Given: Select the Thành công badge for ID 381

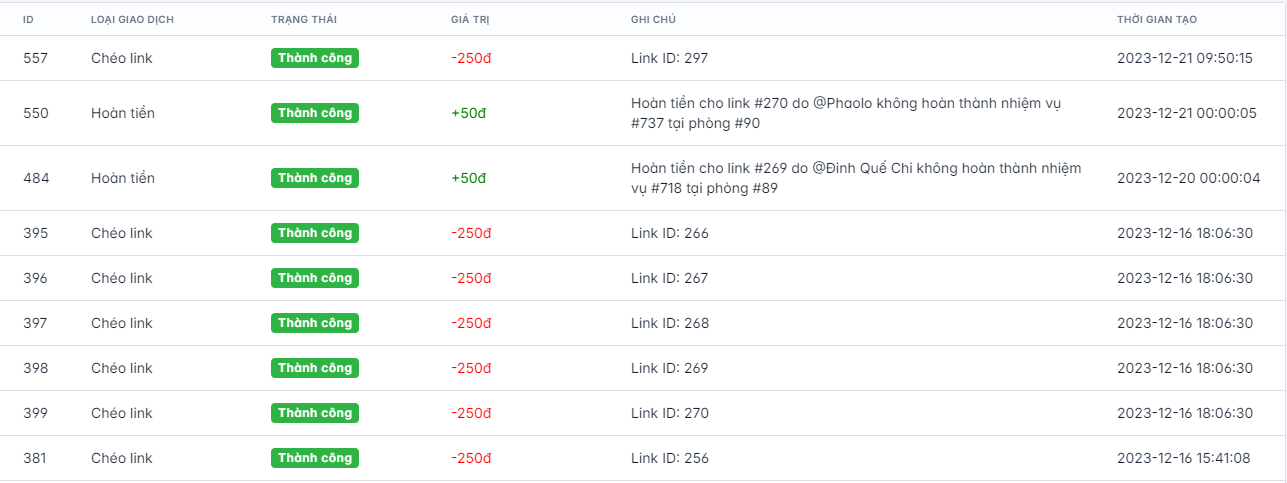Looking at the screenshot, I should (315, 458).
